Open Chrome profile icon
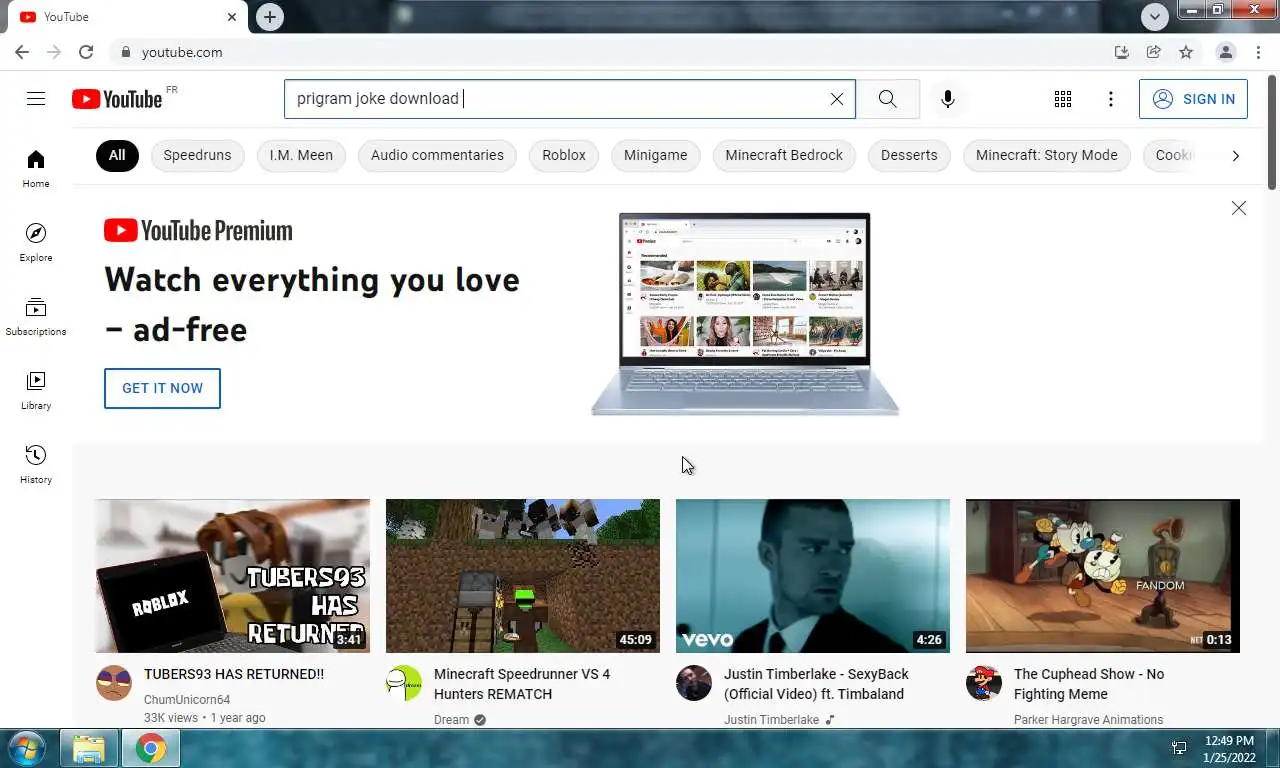1280x768 pixels. (1225, 52)
